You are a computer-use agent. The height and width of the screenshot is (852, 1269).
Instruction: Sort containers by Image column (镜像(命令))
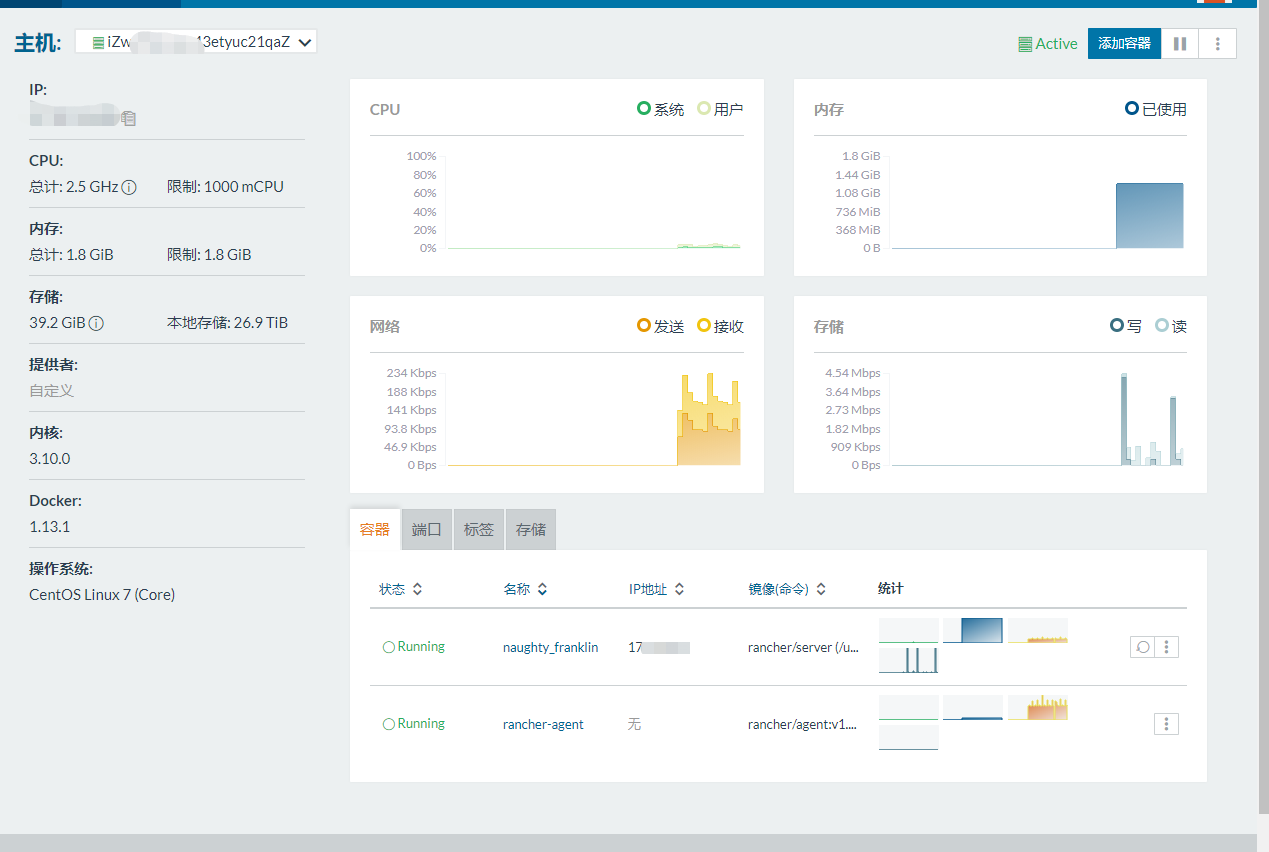787,589
